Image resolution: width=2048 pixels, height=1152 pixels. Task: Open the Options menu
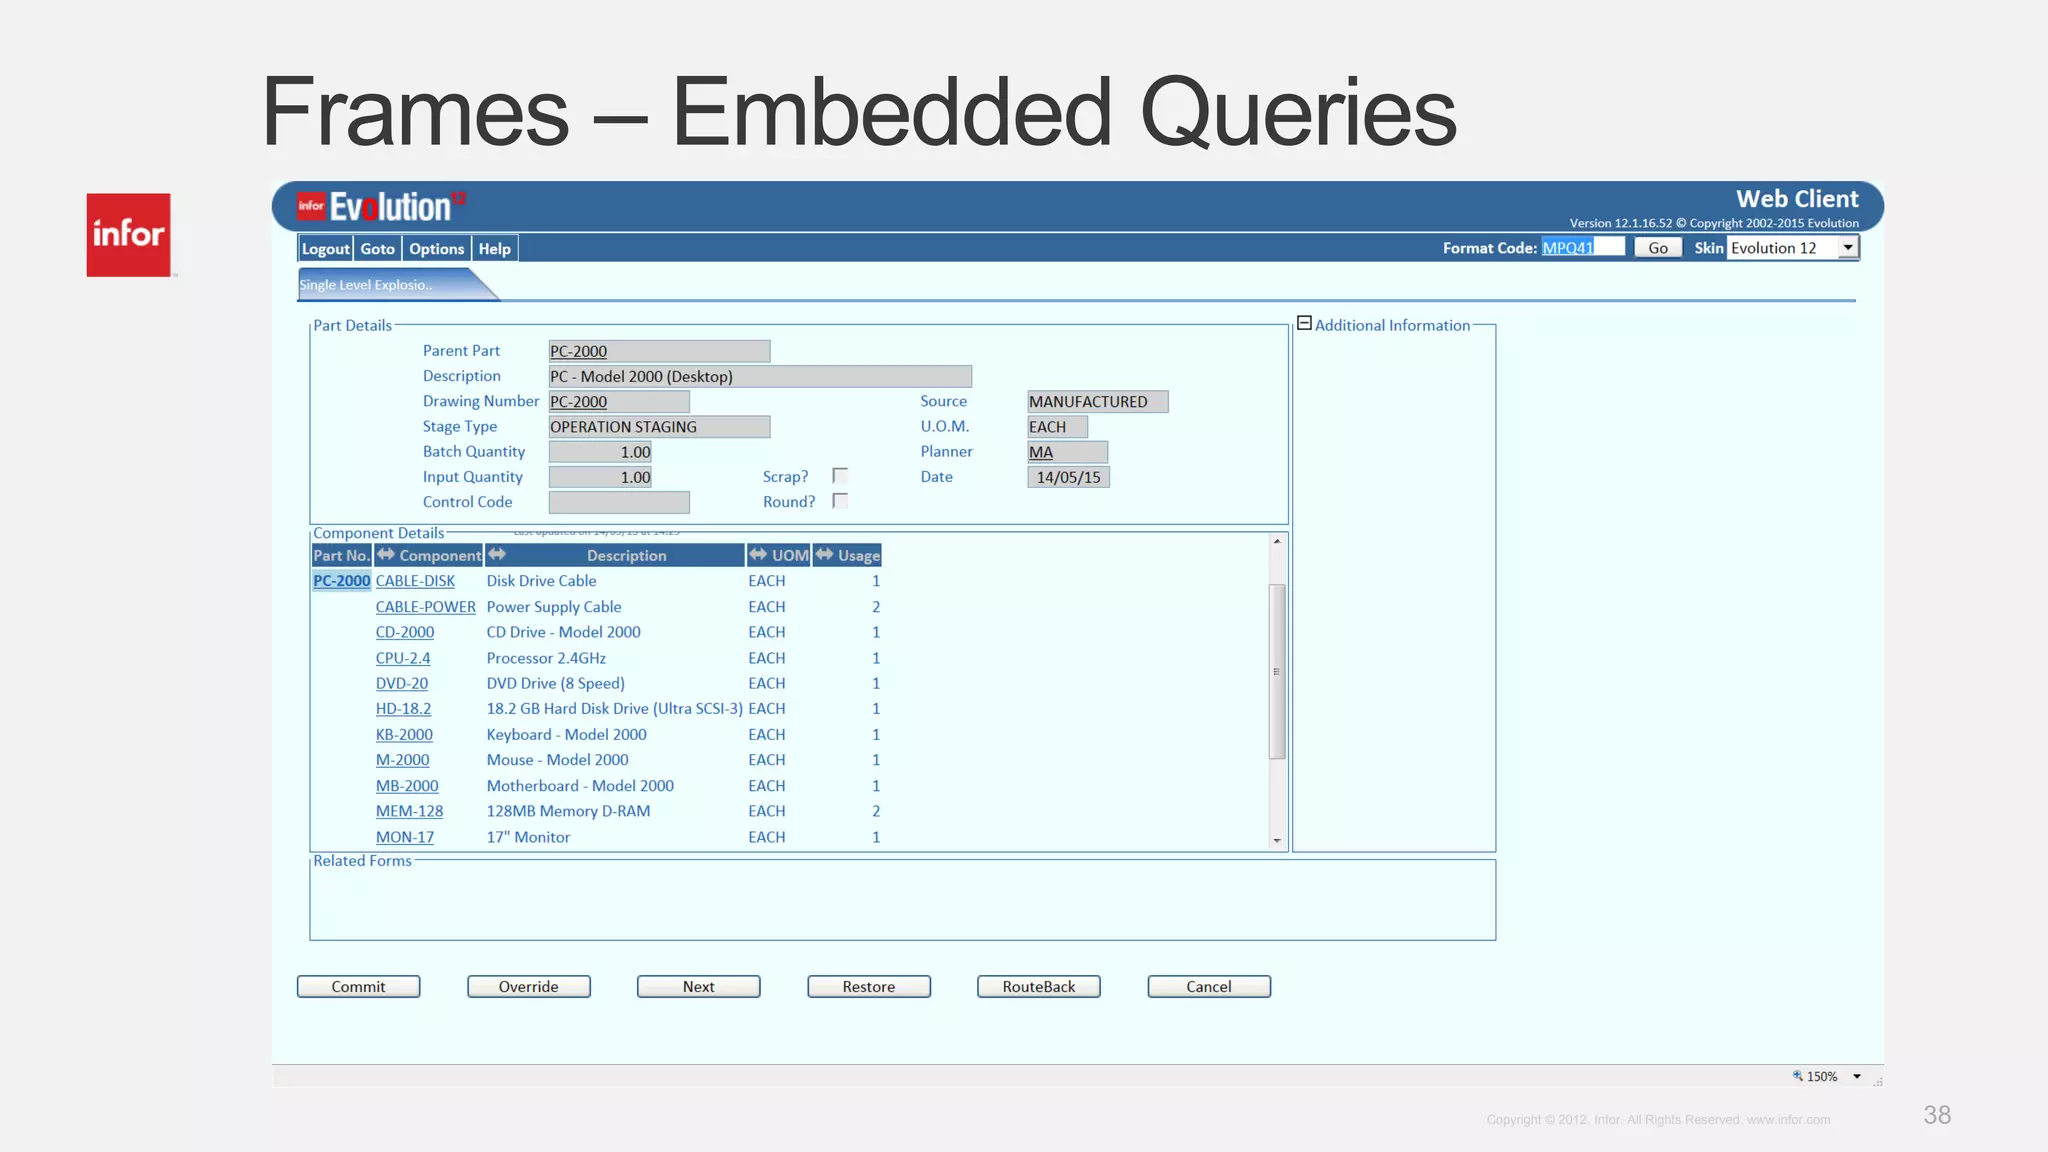(x=436, y=249)
